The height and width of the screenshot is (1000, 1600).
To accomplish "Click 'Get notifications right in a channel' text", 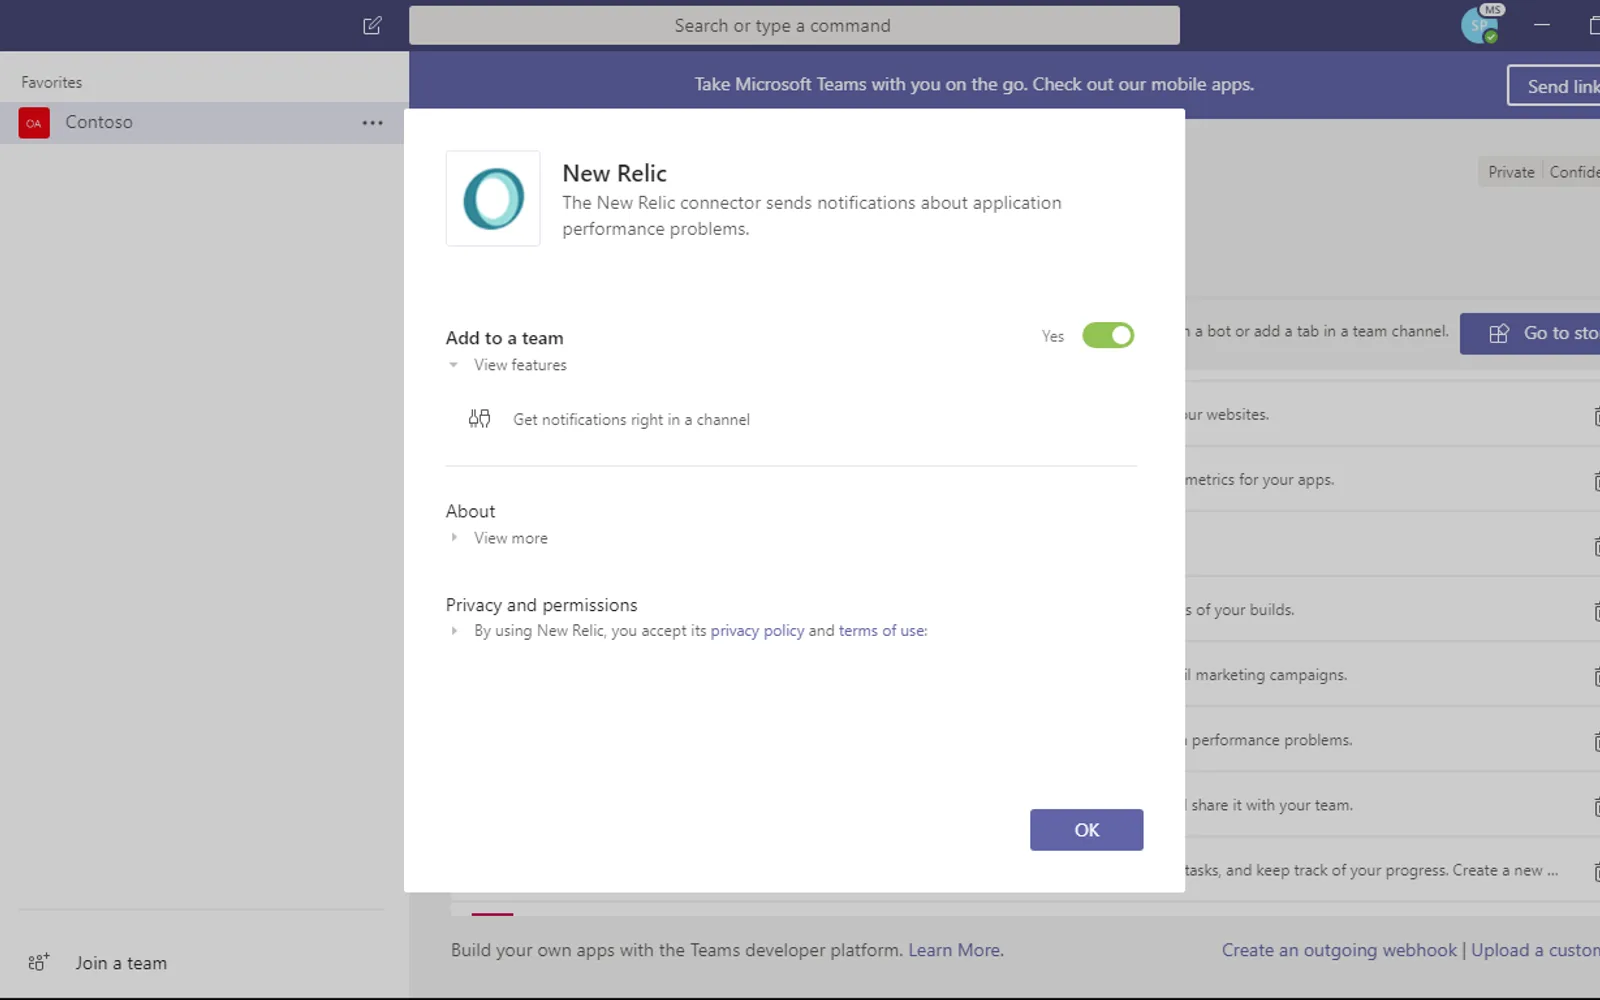I will point(631,420).
